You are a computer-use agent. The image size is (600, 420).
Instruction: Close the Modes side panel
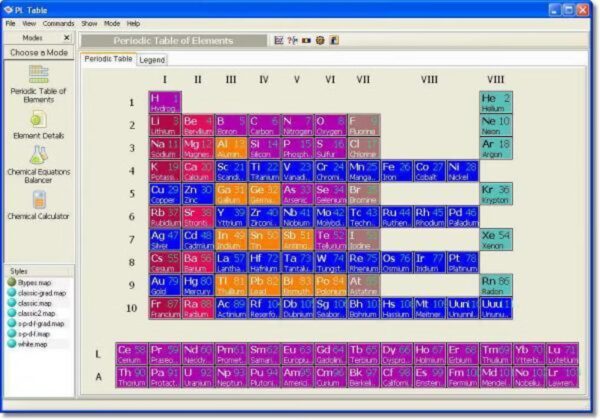coord(70,38)
